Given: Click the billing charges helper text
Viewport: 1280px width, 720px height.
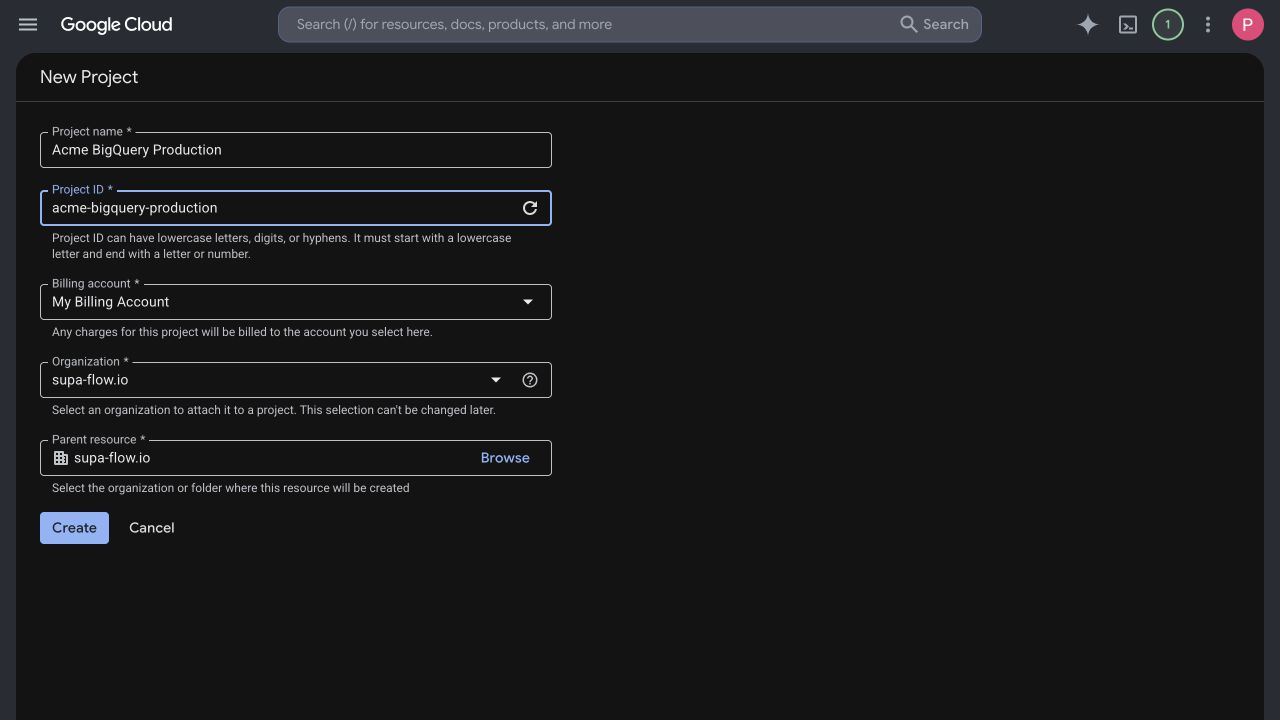Looking at the screenshot, I should [242, 332].
